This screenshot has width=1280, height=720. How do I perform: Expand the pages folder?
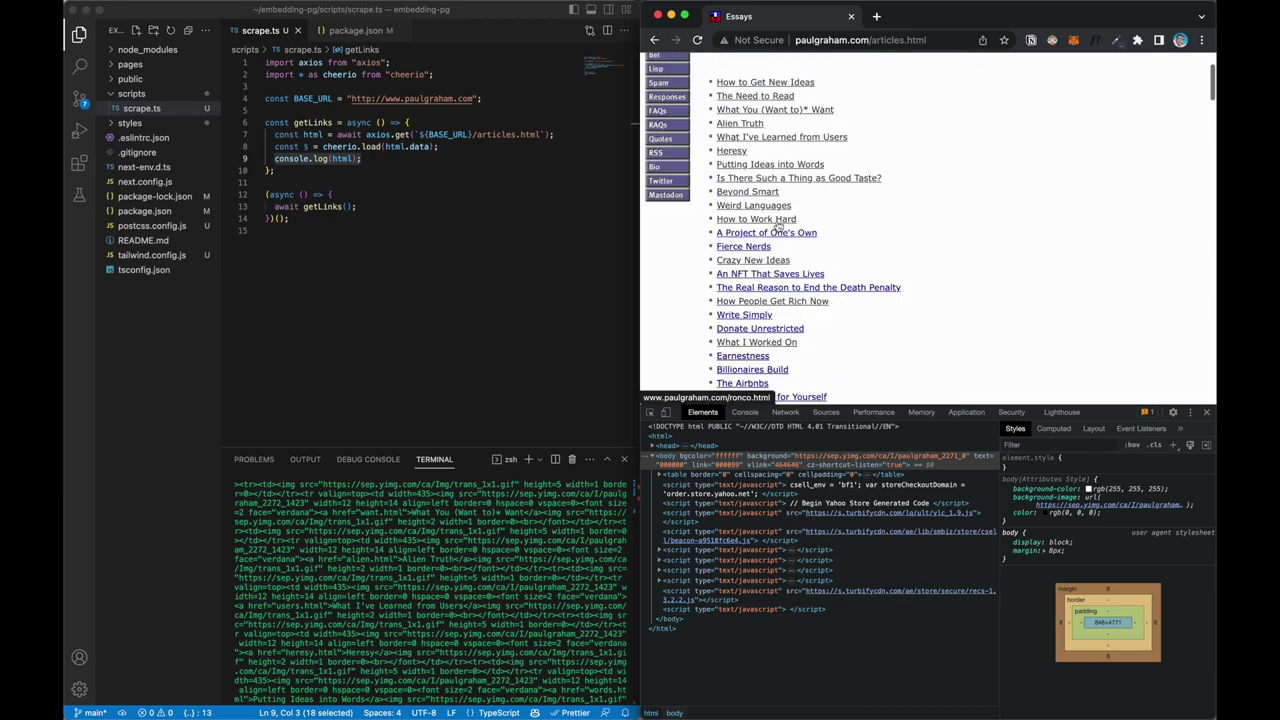(130, 64)
